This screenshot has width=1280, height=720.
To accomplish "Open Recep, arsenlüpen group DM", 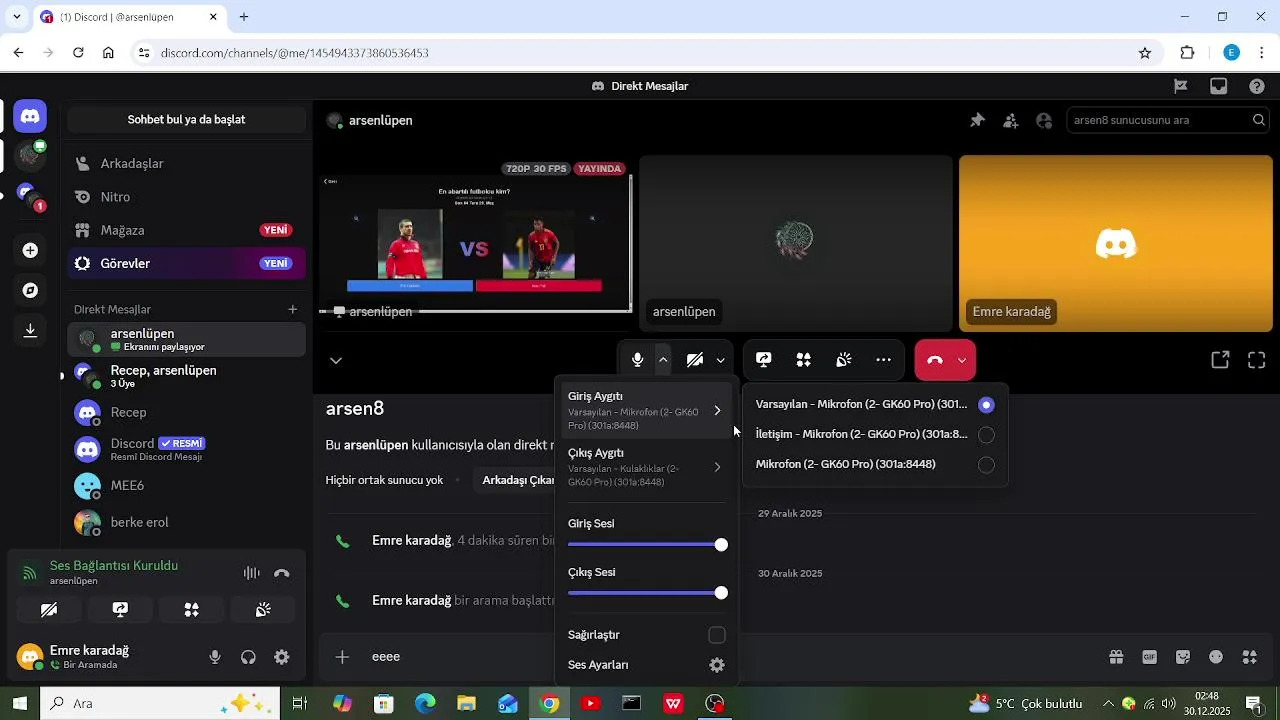I will click(x=187, y=377).
